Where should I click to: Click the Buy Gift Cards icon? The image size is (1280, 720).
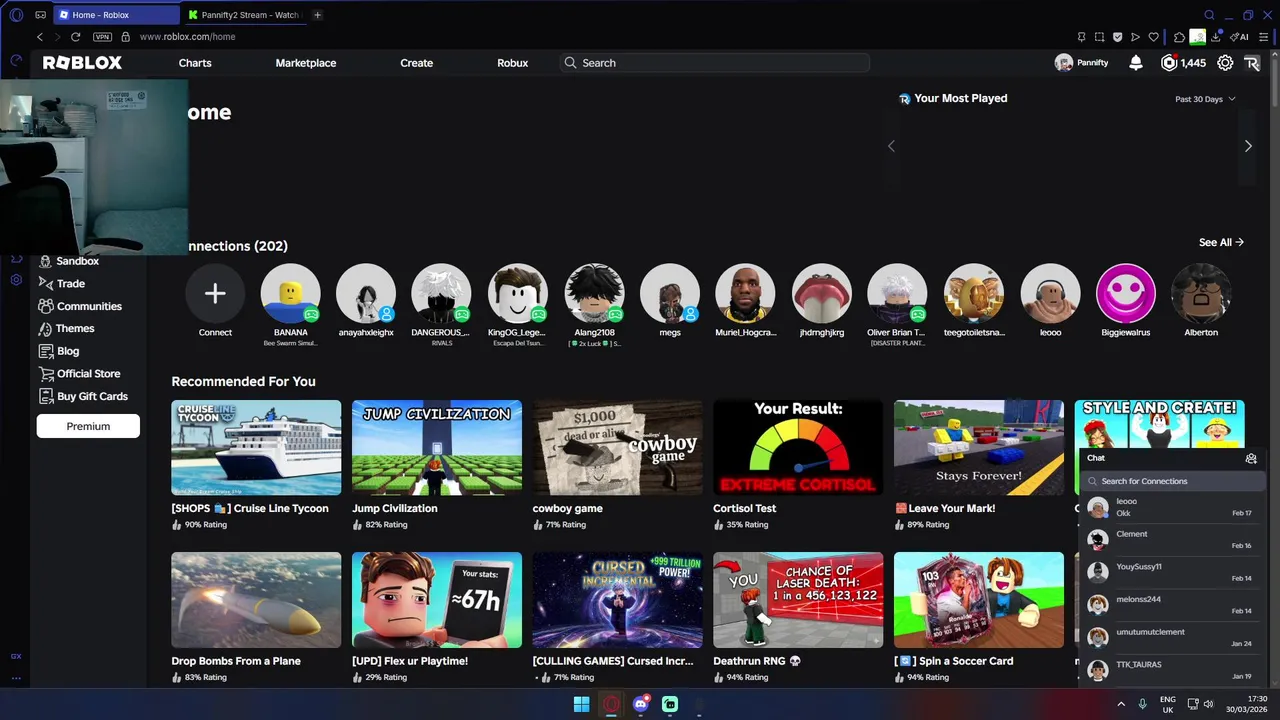point(45,396)
